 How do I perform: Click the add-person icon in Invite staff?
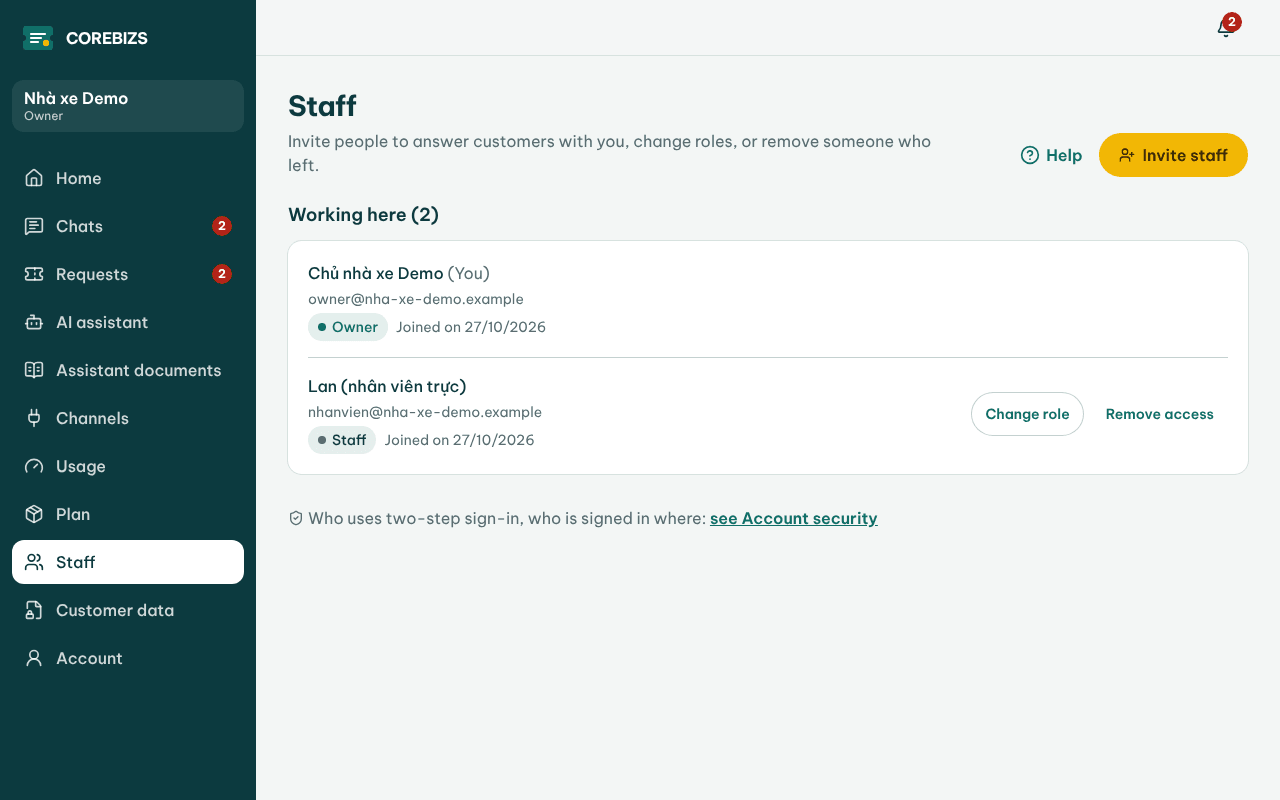click(1127, 155)
